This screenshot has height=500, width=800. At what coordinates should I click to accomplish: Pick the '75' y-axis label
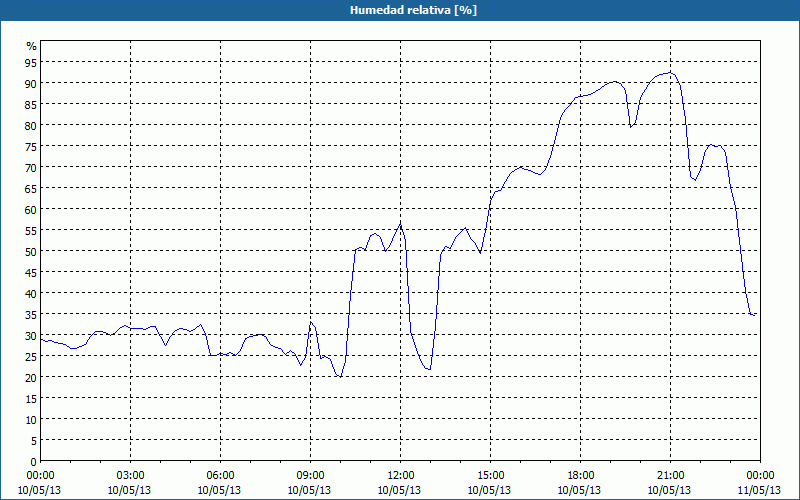(31, 146)
